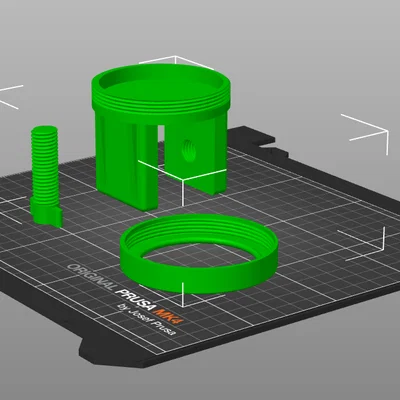This screenshot has height=400, width=400.
Task: Select the green threaded bolt model
Action: (46, 176)
